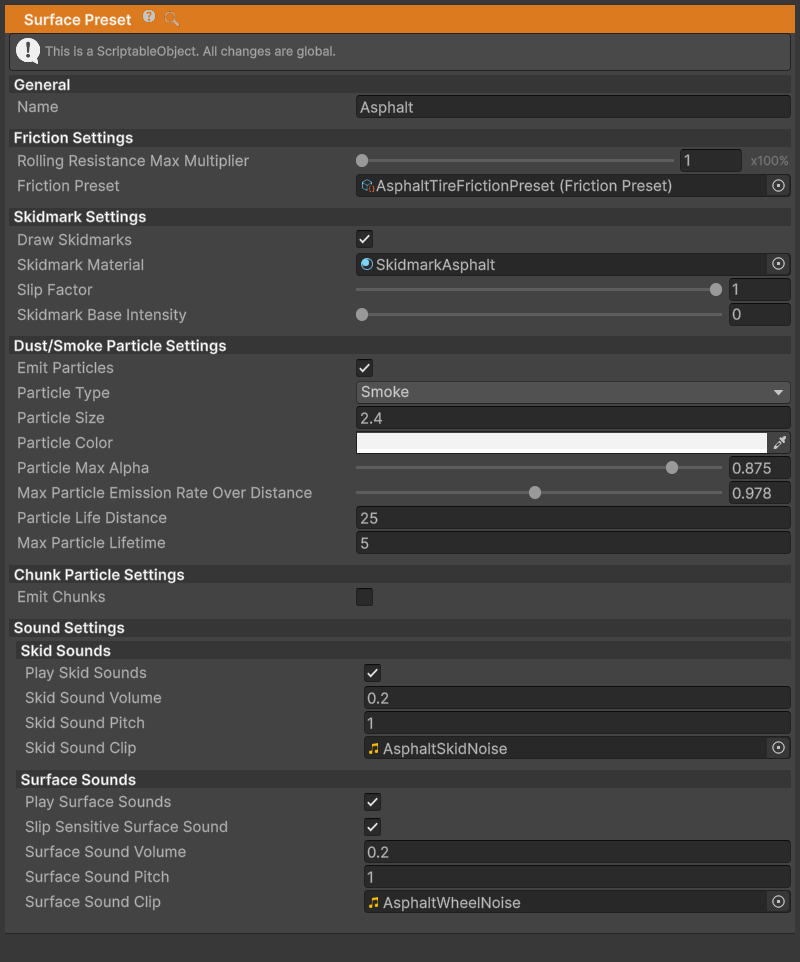
Task: Uncheck Play Surface Sounds
Action: click(372, 802)
